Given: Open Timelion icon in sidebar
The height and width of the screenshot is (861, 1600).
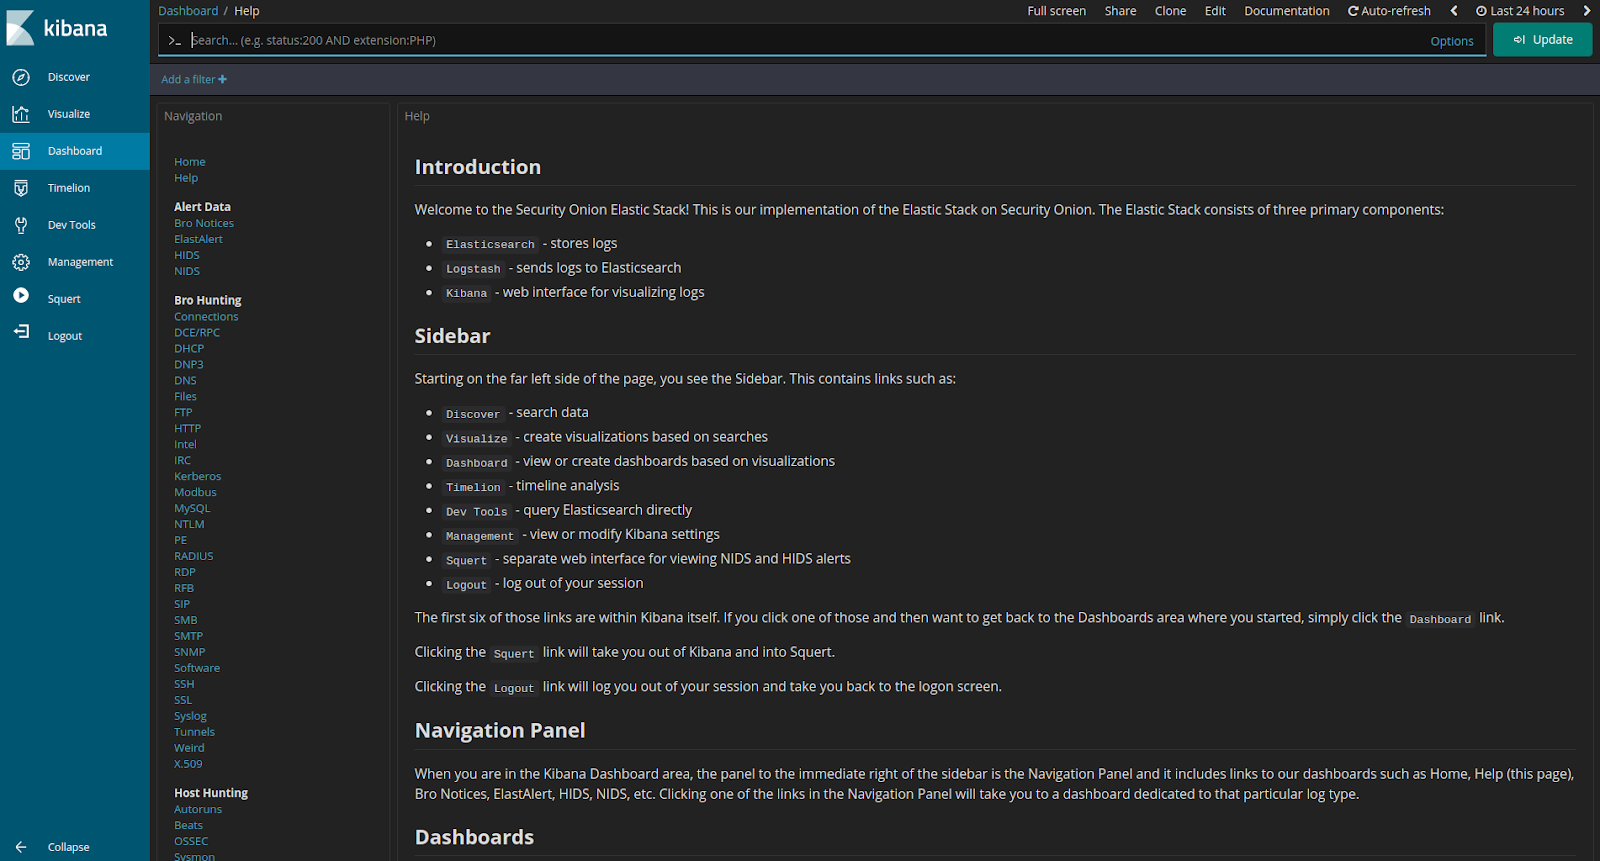Looking at the screenshot, I should pos(21,188).
